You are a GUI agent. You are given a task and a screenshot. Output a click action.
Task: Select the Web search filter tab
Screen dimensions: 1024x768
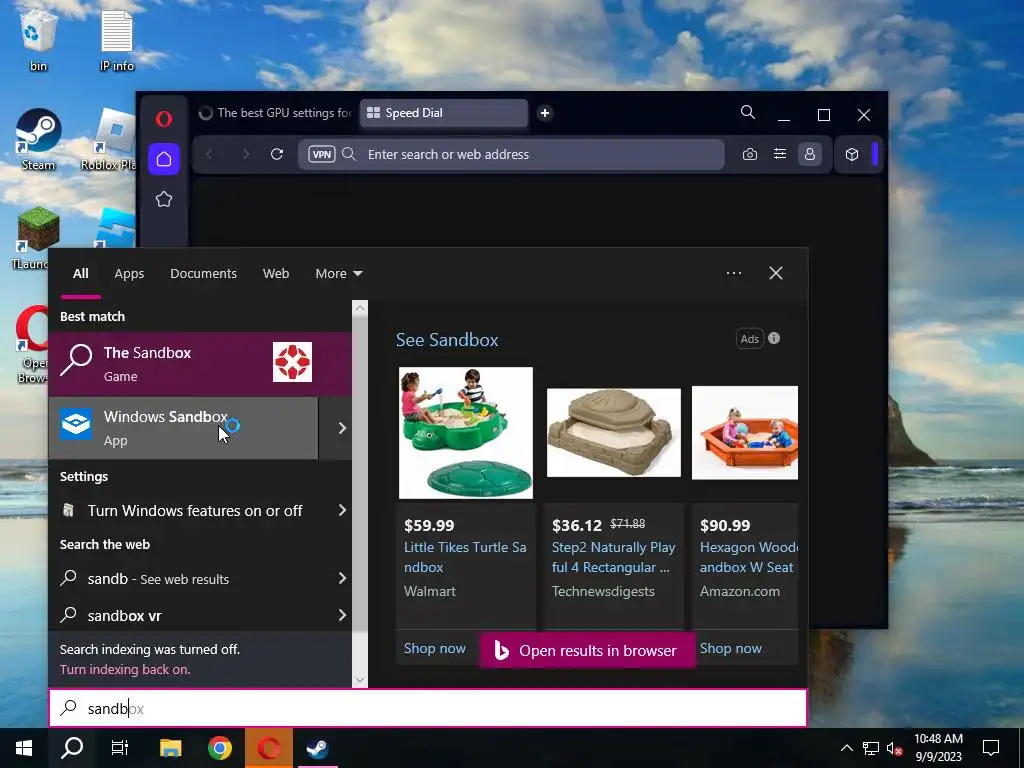click(276, 274)
